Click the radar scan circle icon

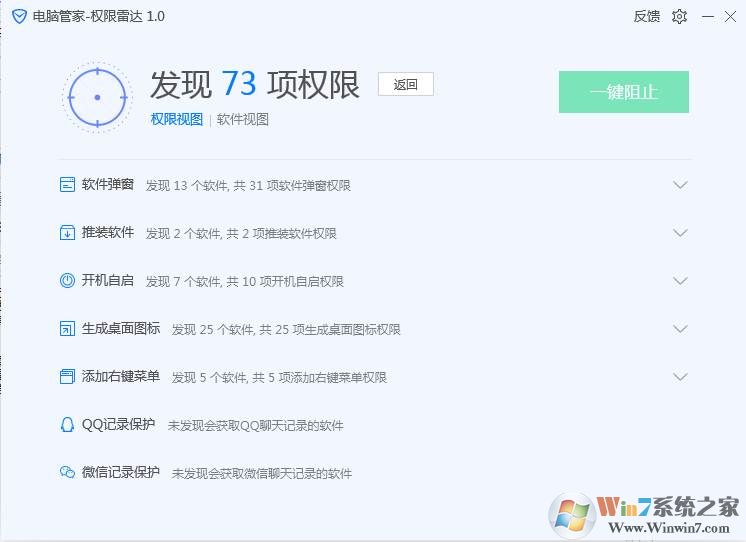(98, 98)
